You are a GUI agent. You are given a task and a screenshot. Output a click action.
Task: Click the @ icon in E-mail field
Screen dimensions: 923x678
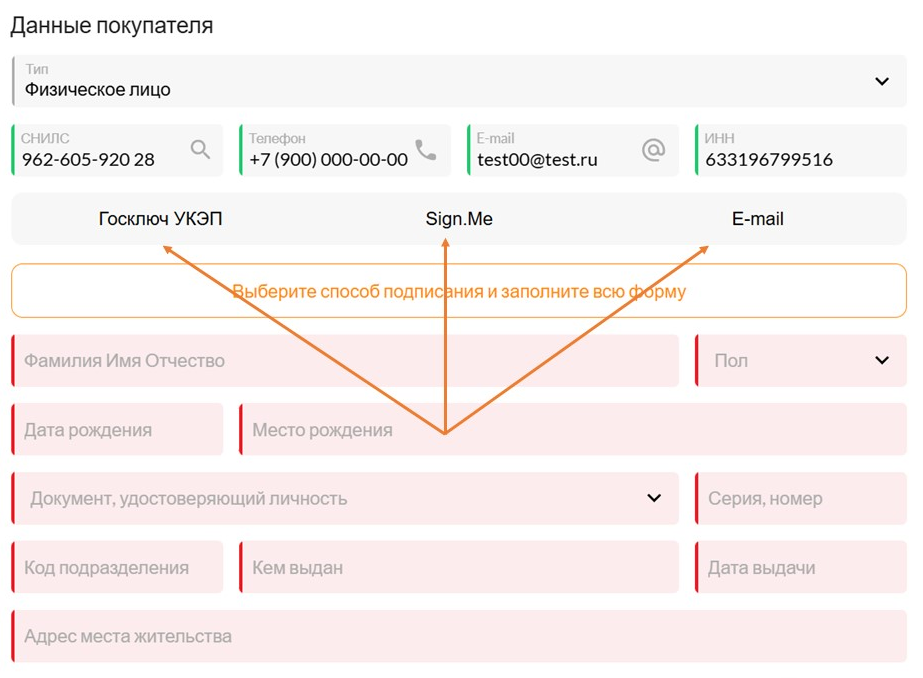point(653,150)
